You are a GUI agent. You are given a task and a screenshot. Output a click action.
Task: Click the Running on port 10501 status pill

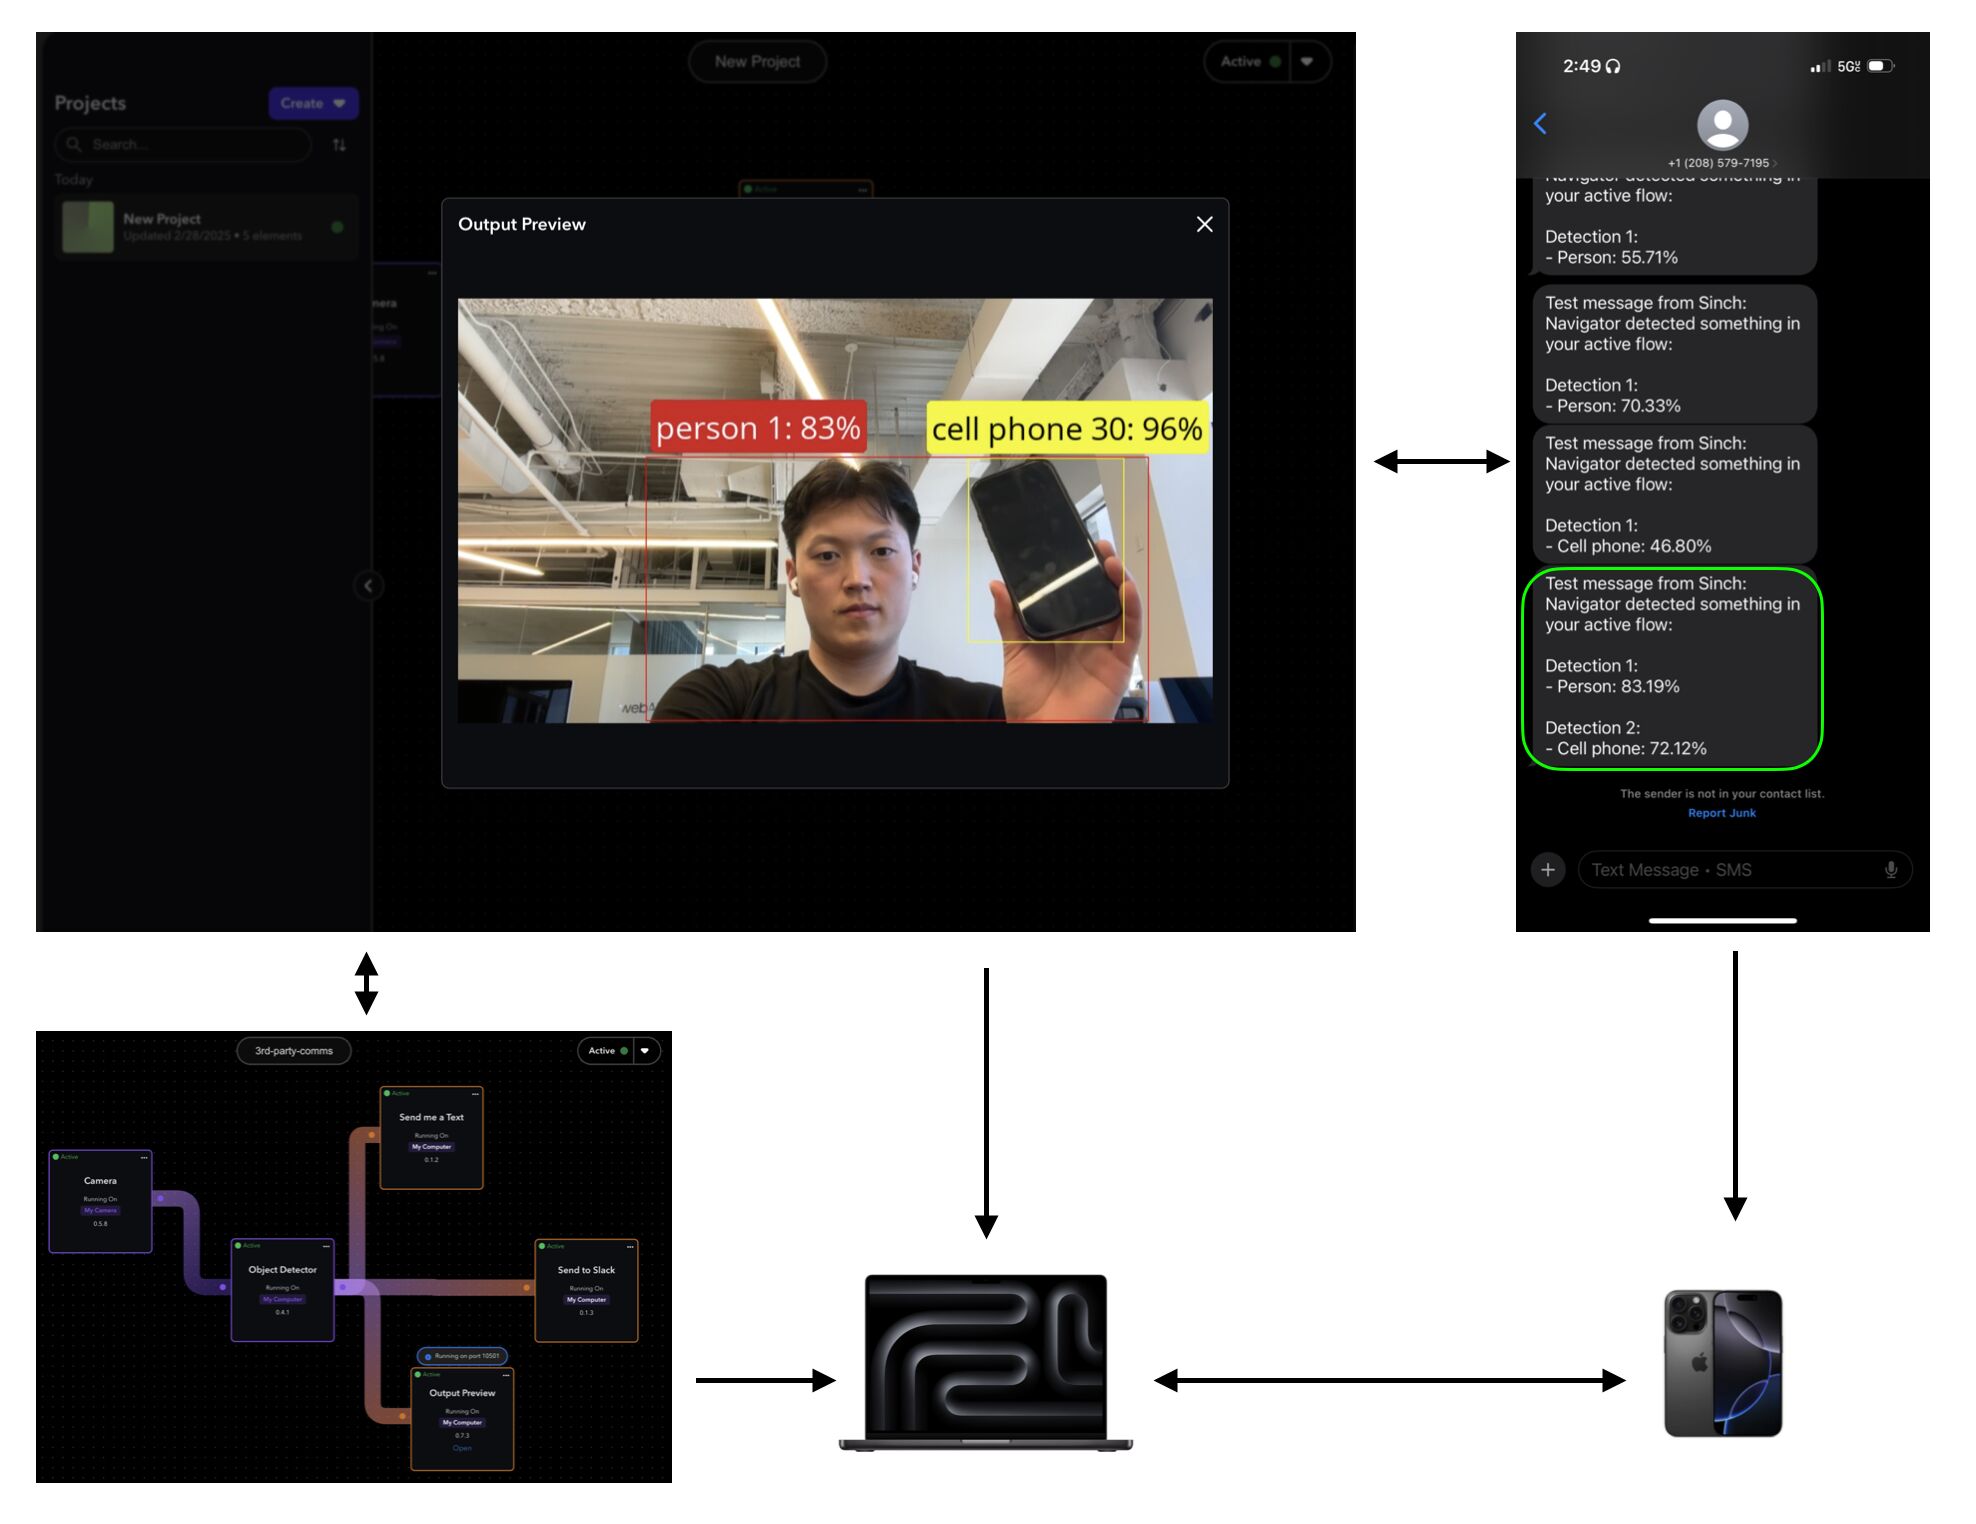tap(461, 1356)
